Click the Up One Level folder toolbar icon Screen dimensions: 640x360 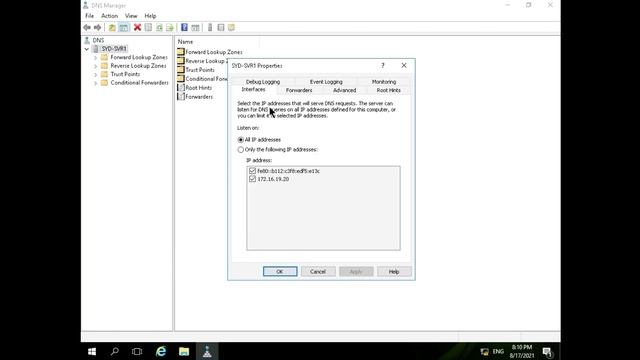click(x=112, y=27)
